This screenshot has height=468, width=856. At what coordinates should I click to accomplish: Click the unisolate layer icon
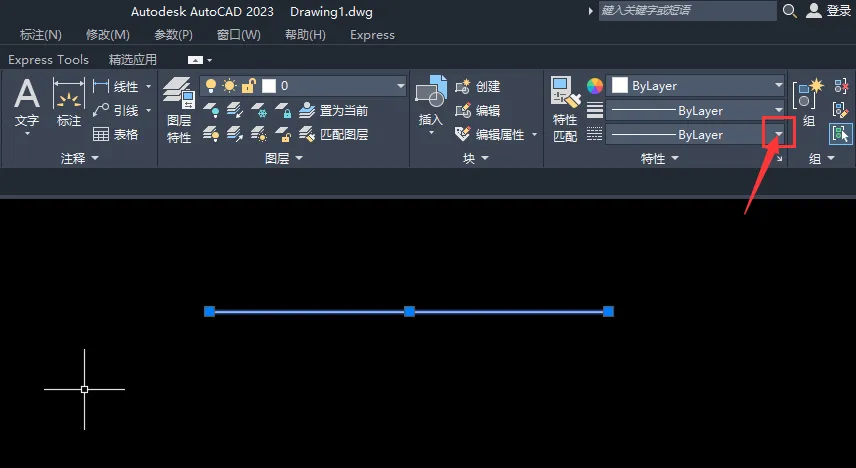[x=235, y=134]
